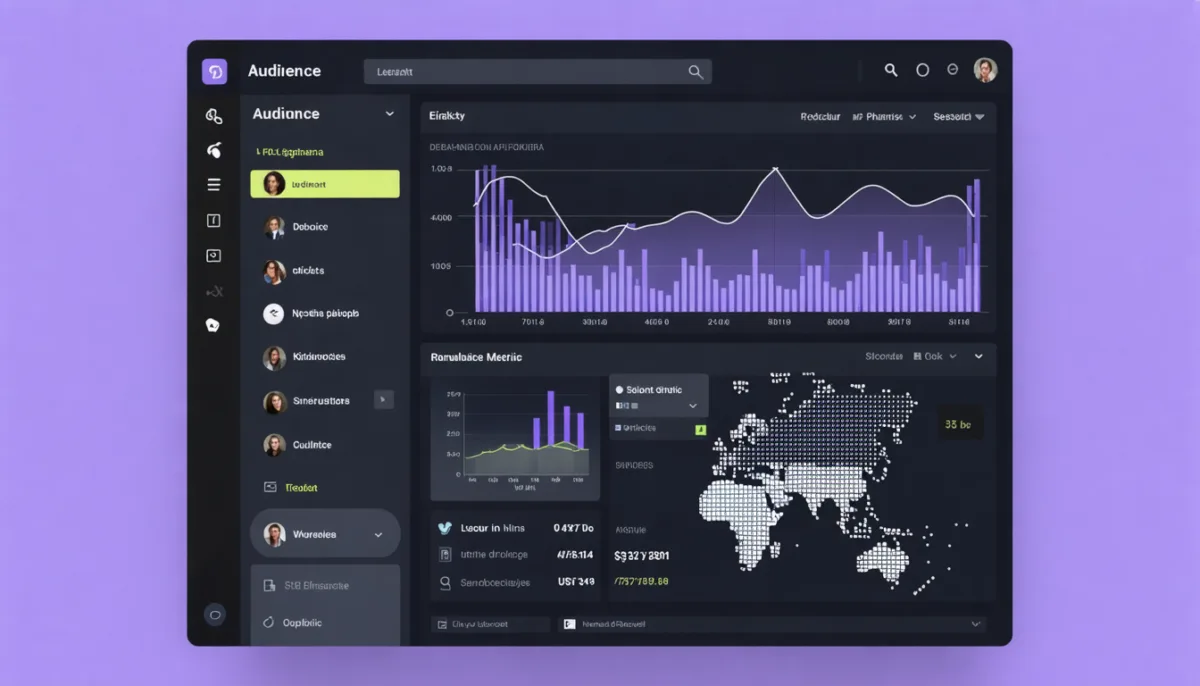1200x686 pixels.
Task: Open the user profile avatar in header
Action: [985, 70]
